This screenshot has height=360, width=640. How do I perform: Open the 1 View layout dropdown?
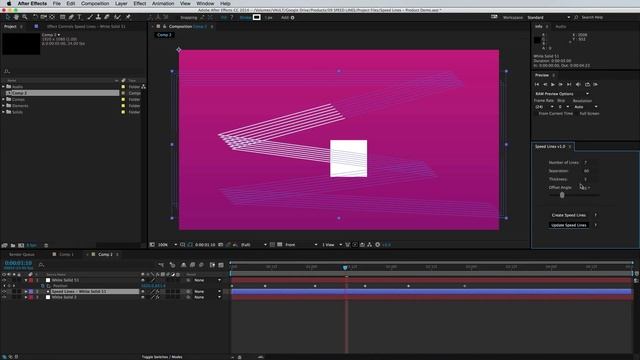332,245
